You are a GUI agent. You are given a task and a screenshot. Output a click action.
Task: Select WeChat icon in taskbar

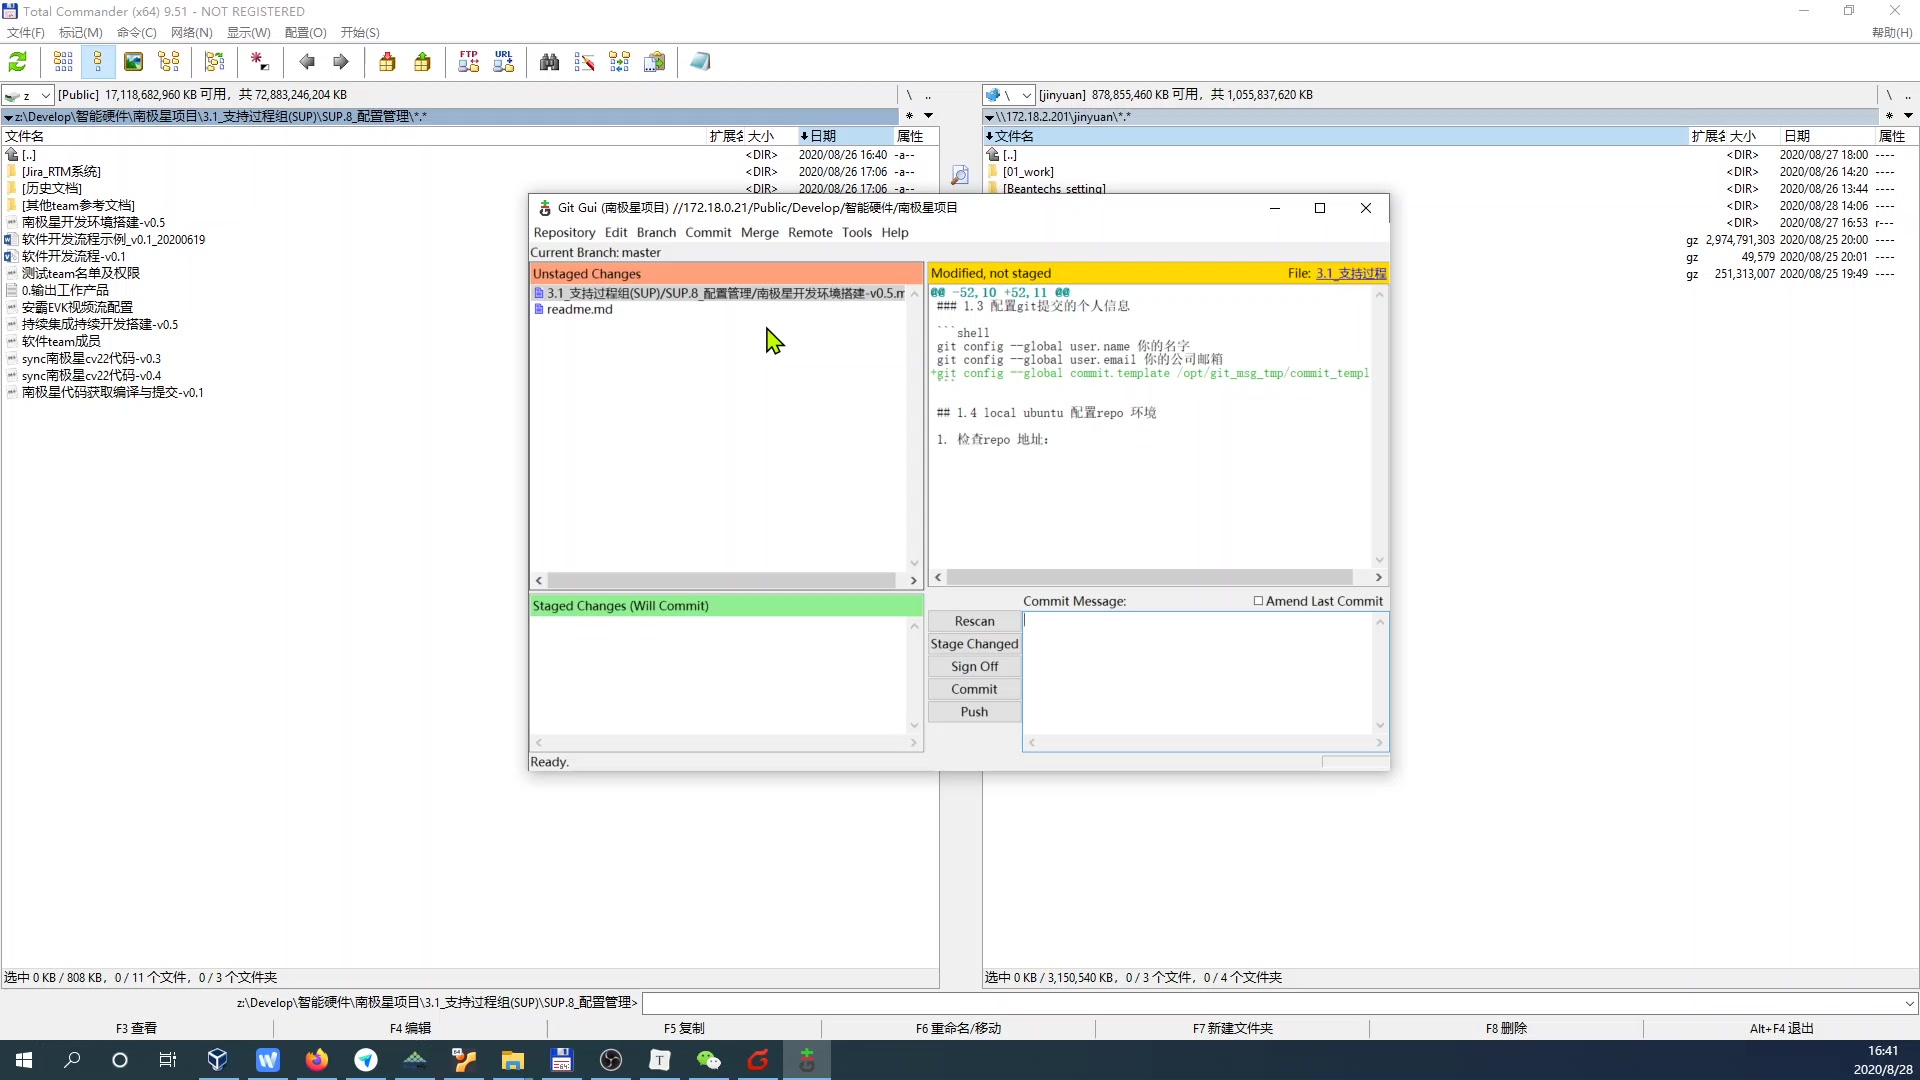[709, 1059]
